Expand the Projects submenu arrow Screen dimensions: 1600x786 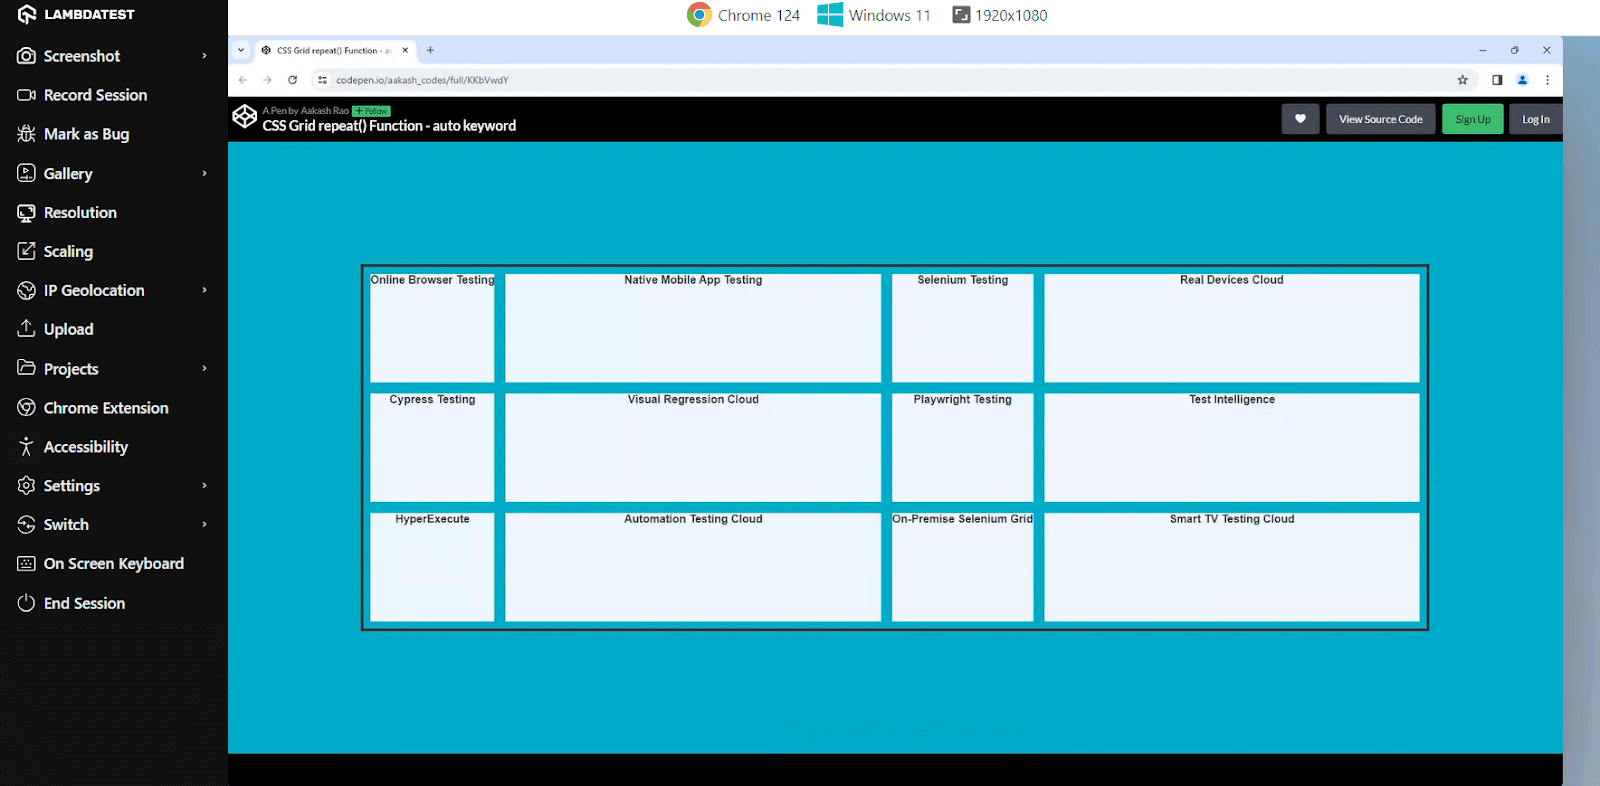point(204,368)
